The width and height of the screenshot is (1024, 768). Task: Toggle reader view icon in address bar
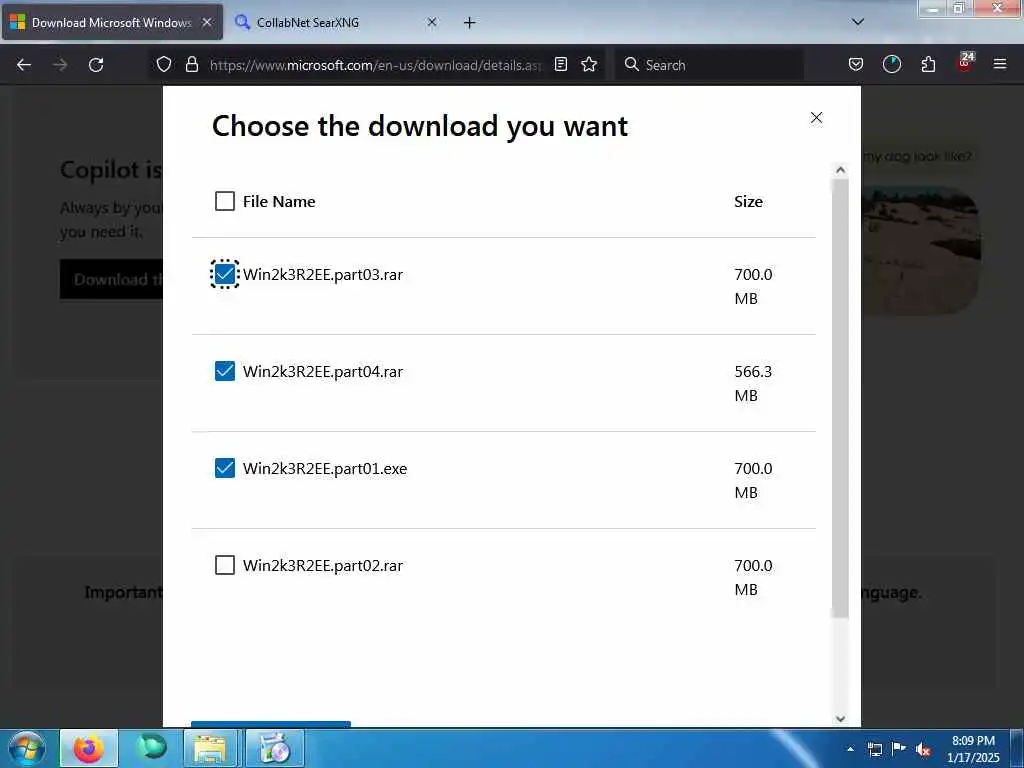(x=560, y=64)
